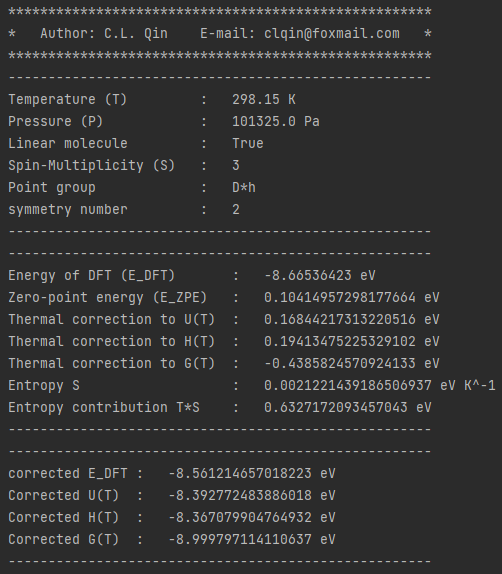Click the thermal correction to U(T) value
This screenshot has width=502, height=574.
click(x=352, y=319)
